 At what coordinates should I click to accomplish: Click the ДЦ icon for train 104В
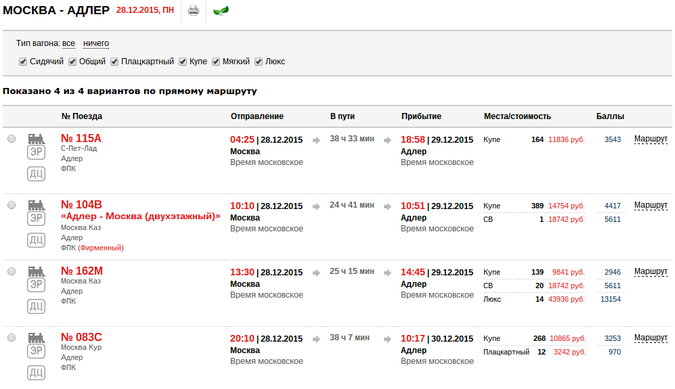pos(36,240)
